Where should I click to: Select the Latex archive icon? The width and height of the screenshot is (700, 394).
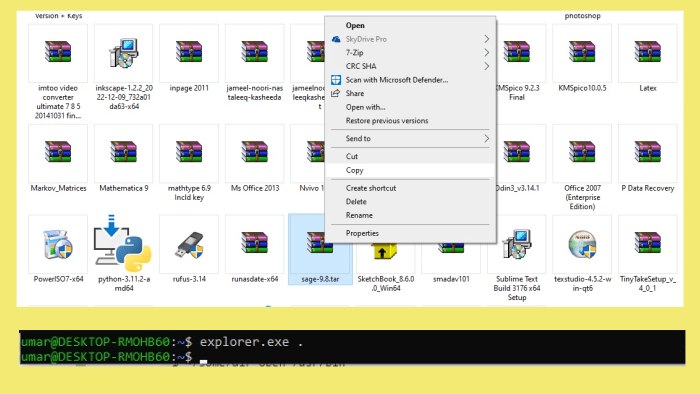pyautogui.click(x=648, y=52)
